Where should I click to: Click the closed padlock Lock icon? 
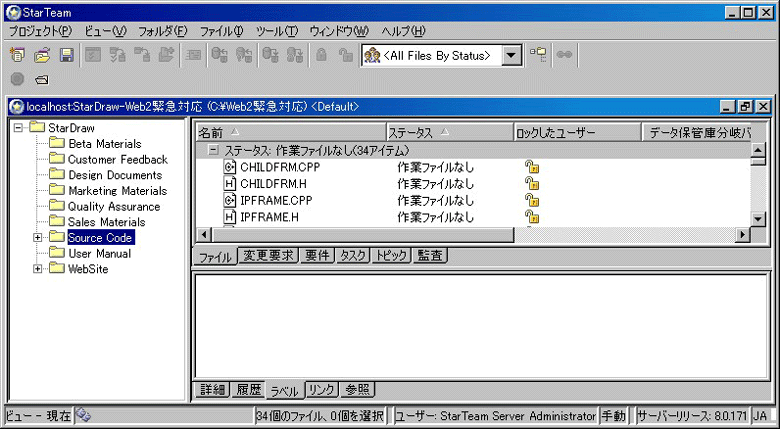(321, 55)
